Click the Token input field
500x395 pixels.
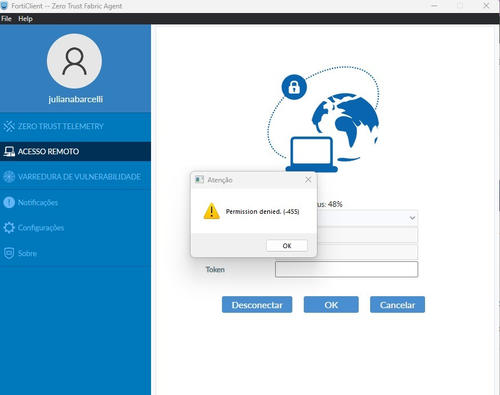(x=346, y=269)
